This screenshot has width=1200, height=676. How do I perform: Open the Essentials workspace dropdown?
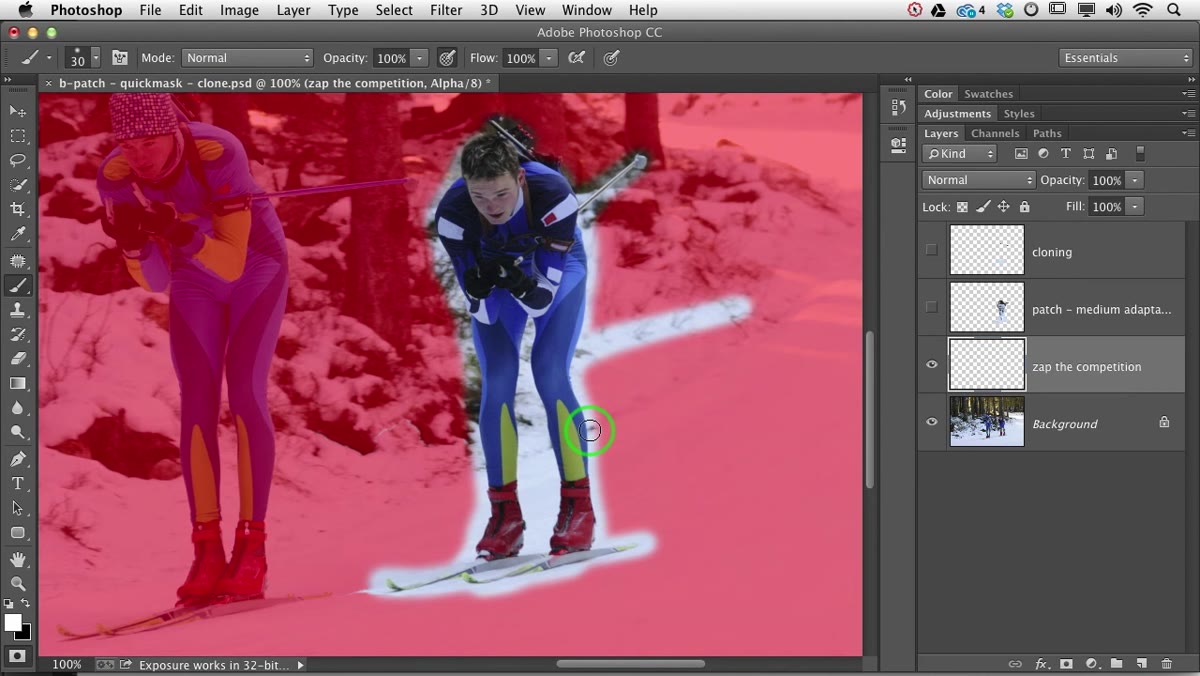[x=1126, y=58]
